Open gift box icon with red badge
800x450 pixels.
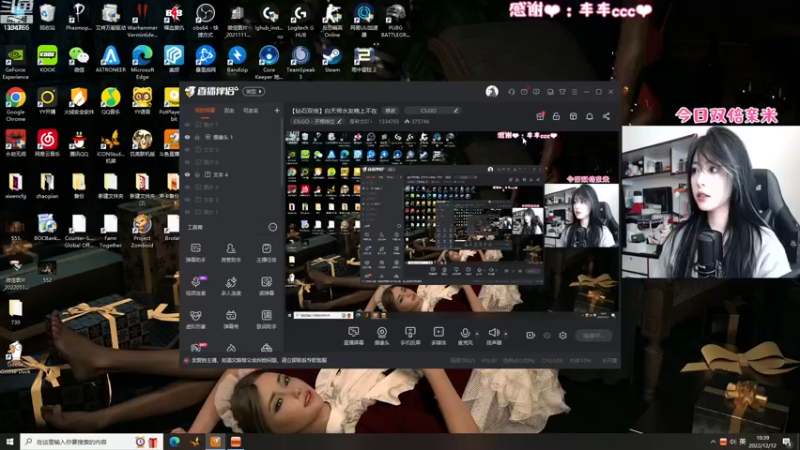pos(540,116)
